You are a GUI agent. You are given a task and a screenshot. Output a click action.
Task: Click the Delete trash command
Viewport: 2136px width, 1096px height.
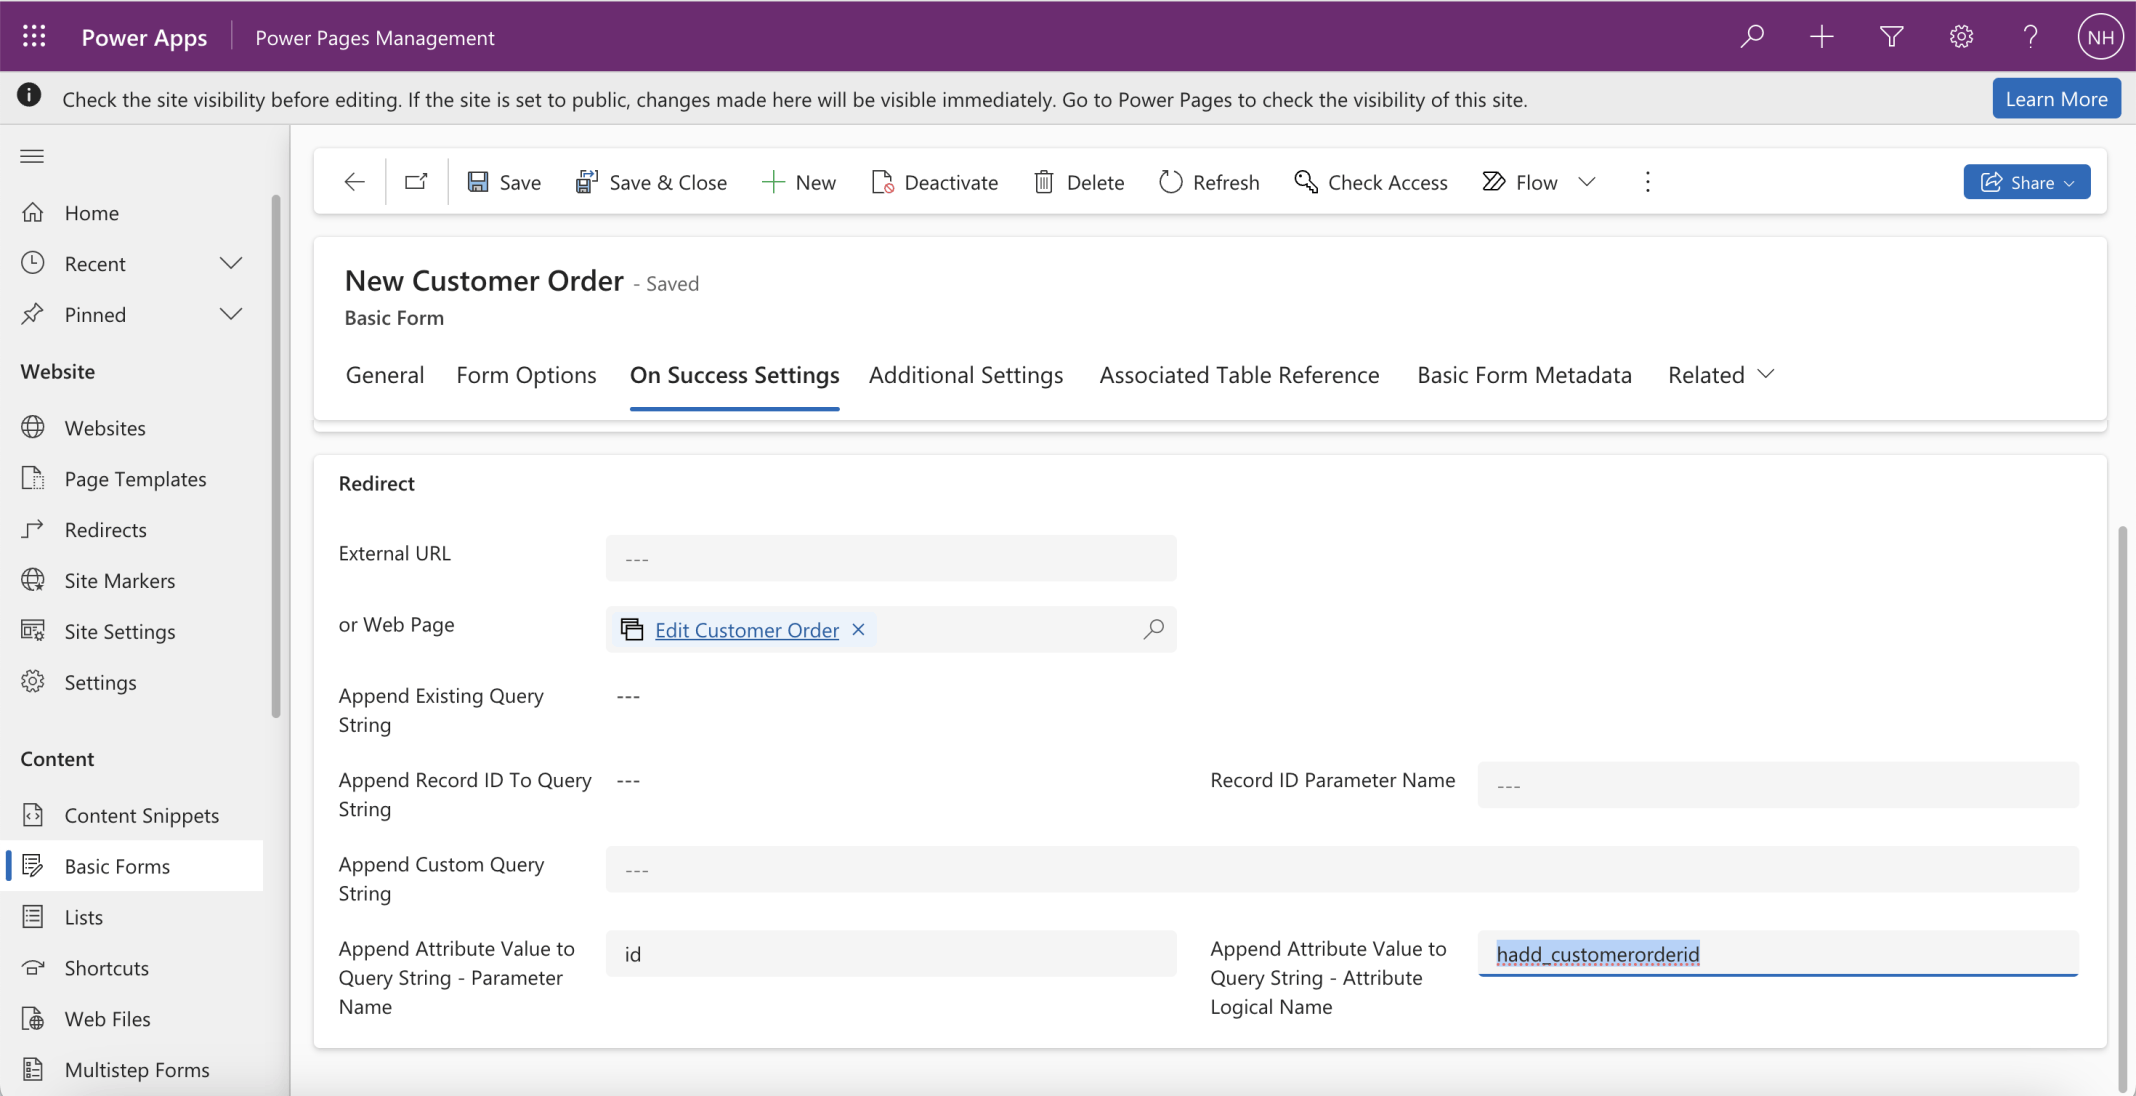click(1079, 182)
